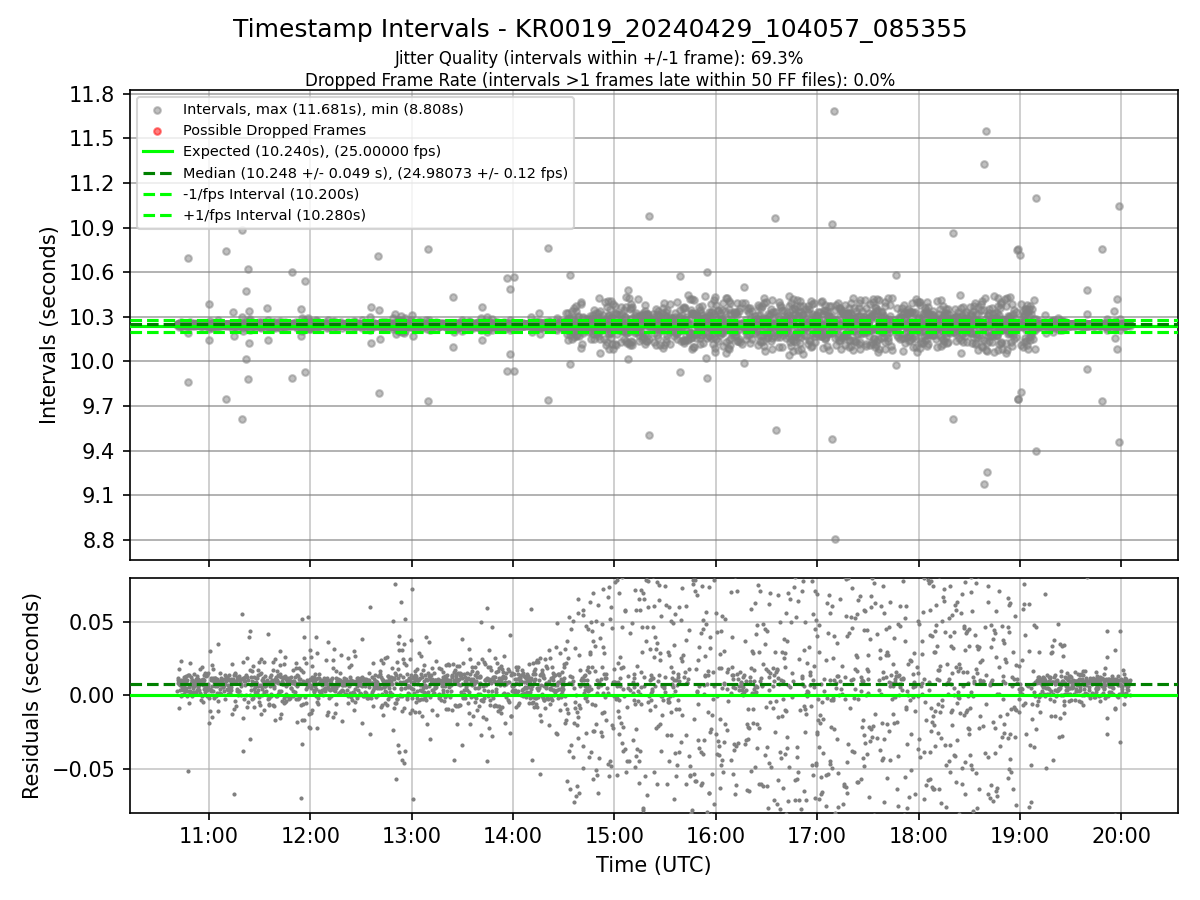Click the 9.1 tick label on intervals axis
1200x900 pixels.
98,496
